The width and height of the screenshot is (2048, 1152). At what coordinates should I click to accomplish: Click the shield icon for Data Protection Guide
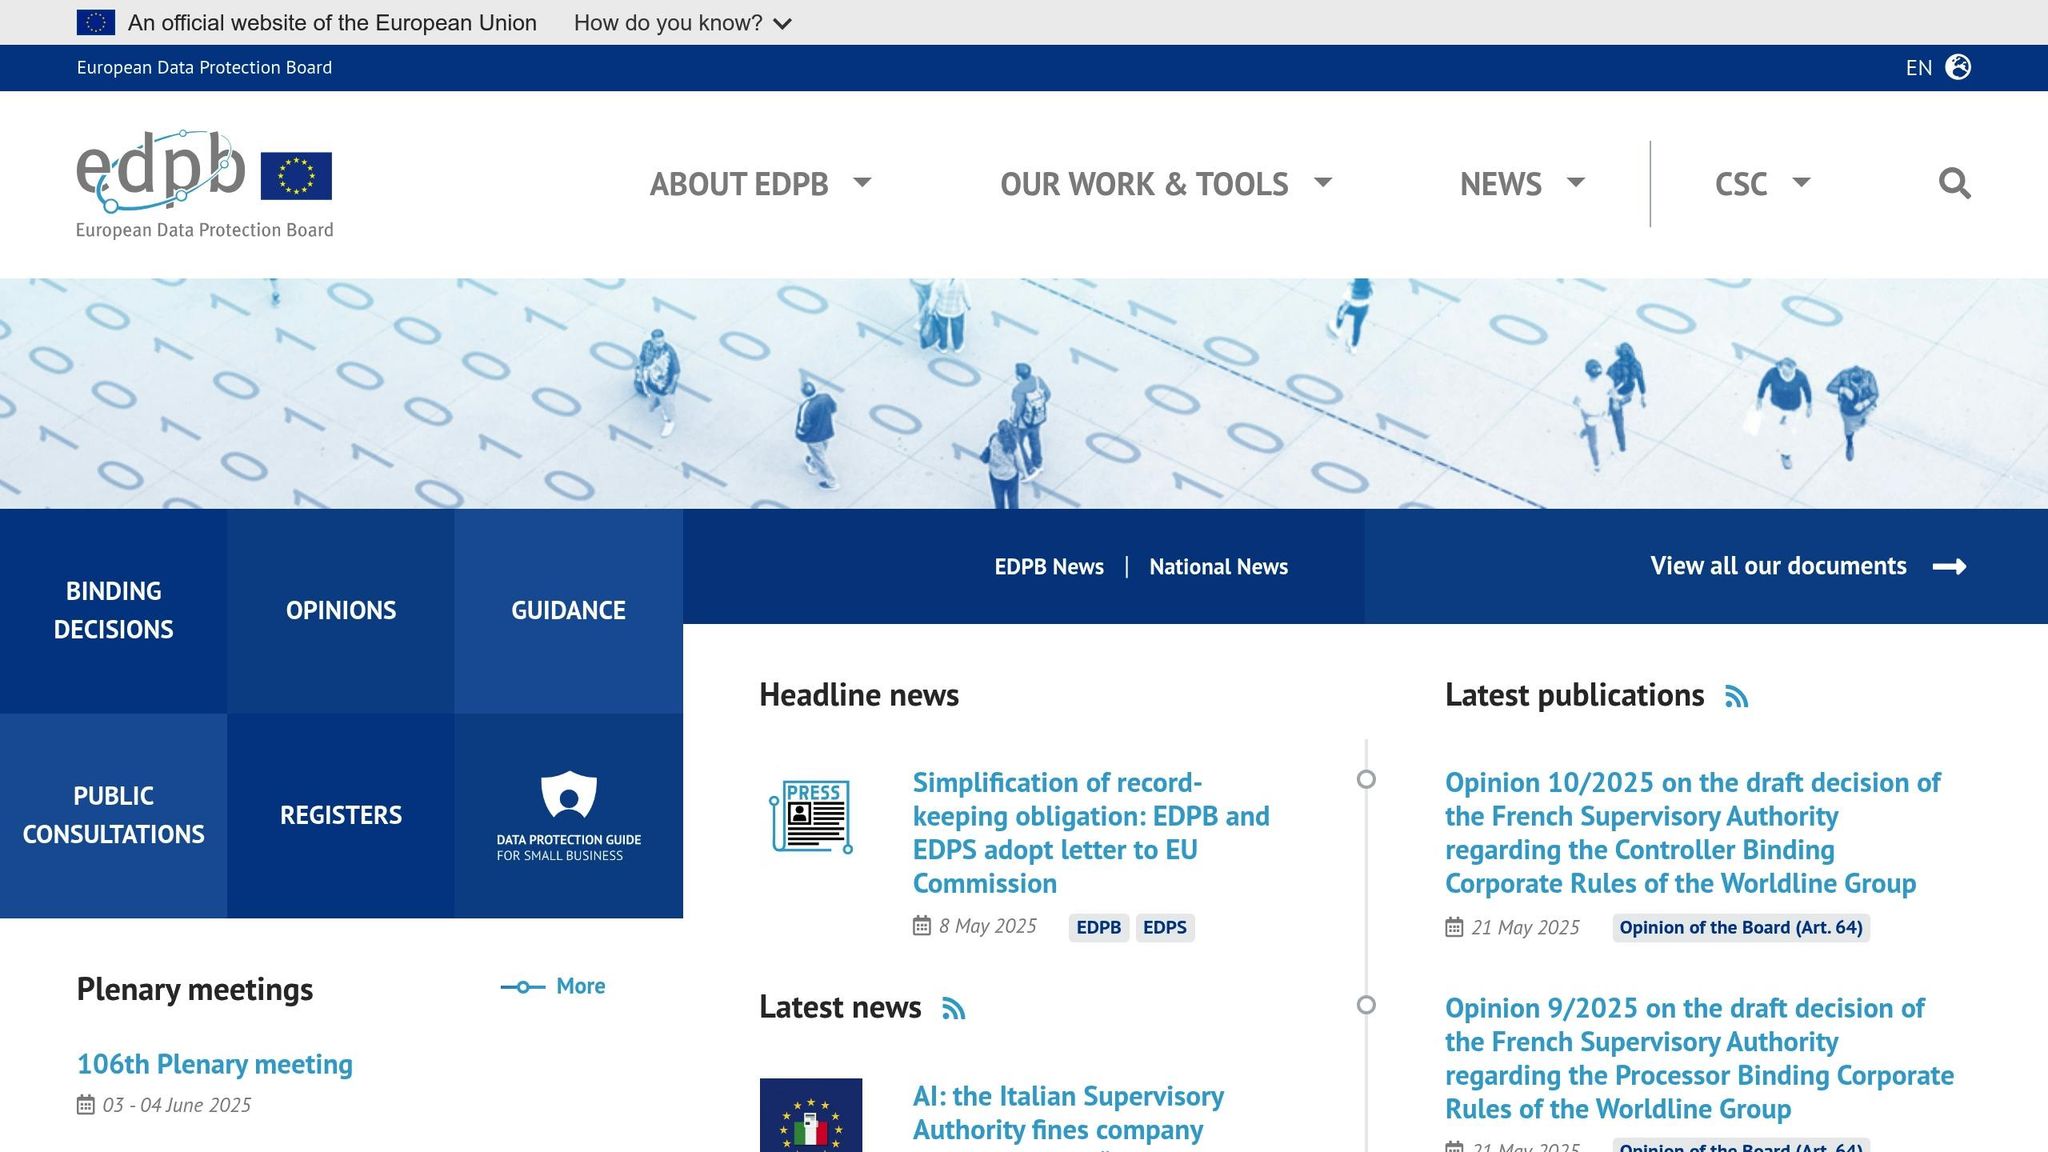pyautogui.click(x=568, y=796)
